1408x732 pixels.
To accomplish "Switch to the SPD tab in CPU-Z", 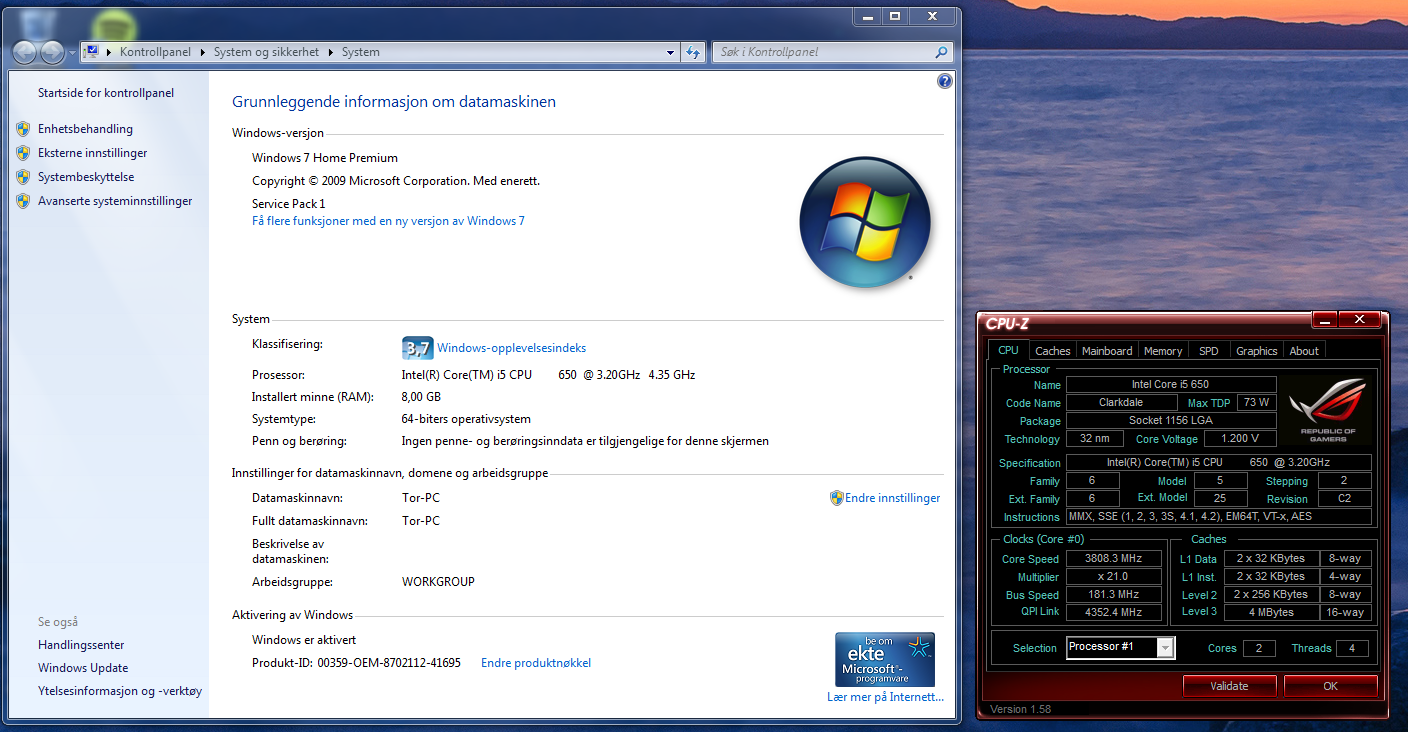I will (x=1209, y=351).
